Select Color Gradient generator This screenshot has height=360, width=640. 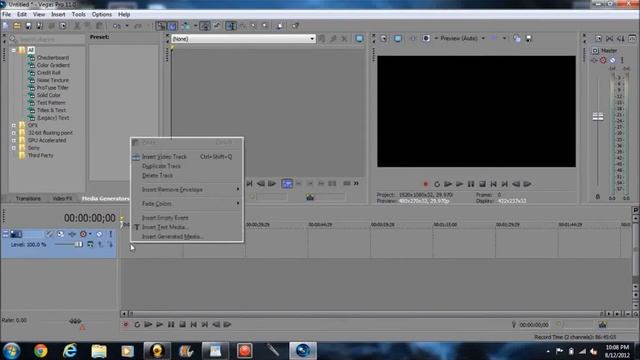click(x=53, y=65)
